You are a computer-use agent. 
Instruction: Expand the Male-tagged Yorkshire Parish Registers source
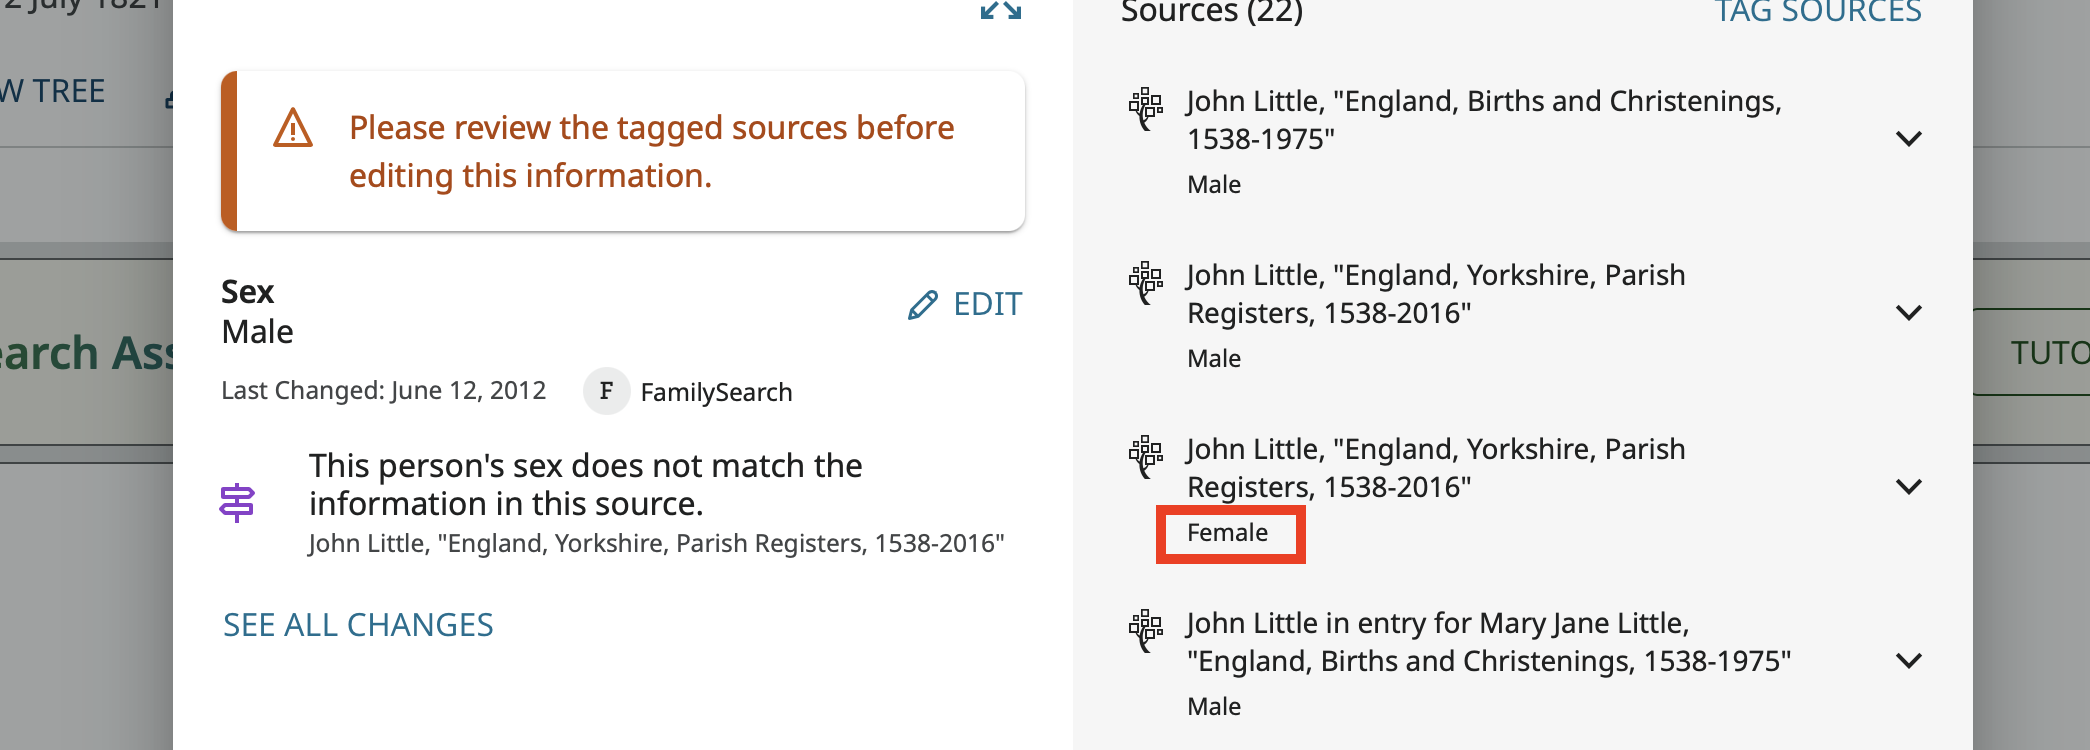point(1908,313)
